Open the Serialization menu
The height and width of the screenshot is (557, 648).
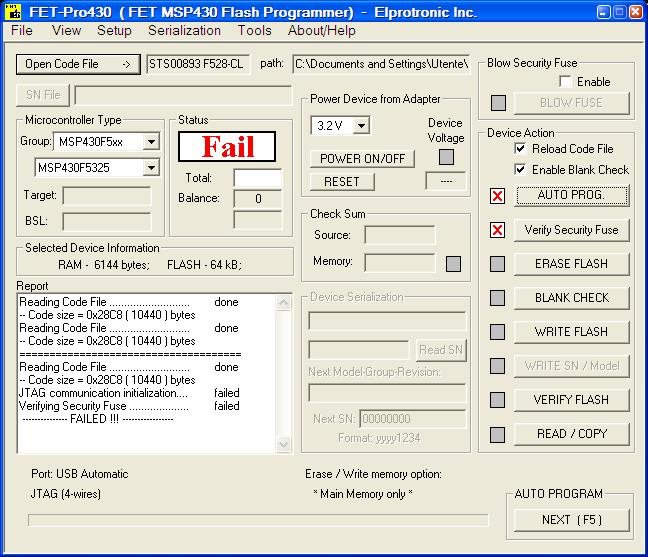coord(184,31)
